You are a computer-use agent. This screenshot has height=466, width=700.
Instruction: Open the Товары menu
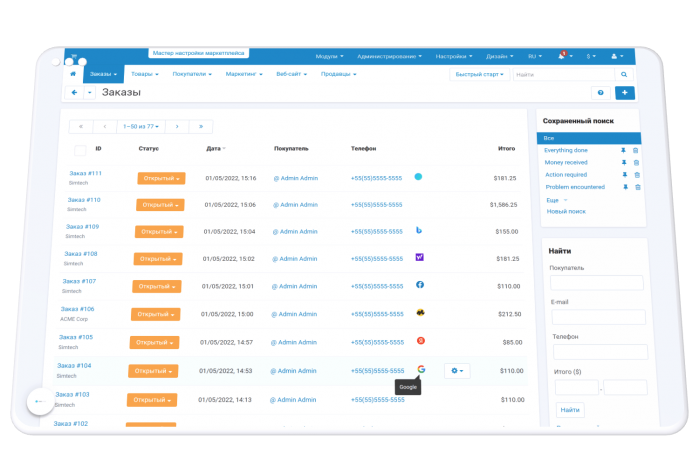click(145, 74)
